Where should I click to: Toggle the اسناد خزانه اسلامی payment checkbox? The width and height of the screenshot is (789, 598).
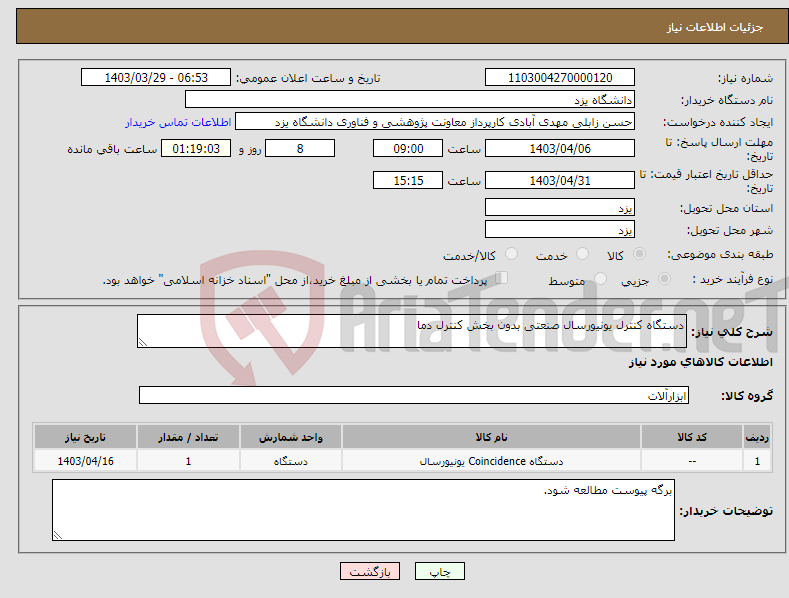501,278
